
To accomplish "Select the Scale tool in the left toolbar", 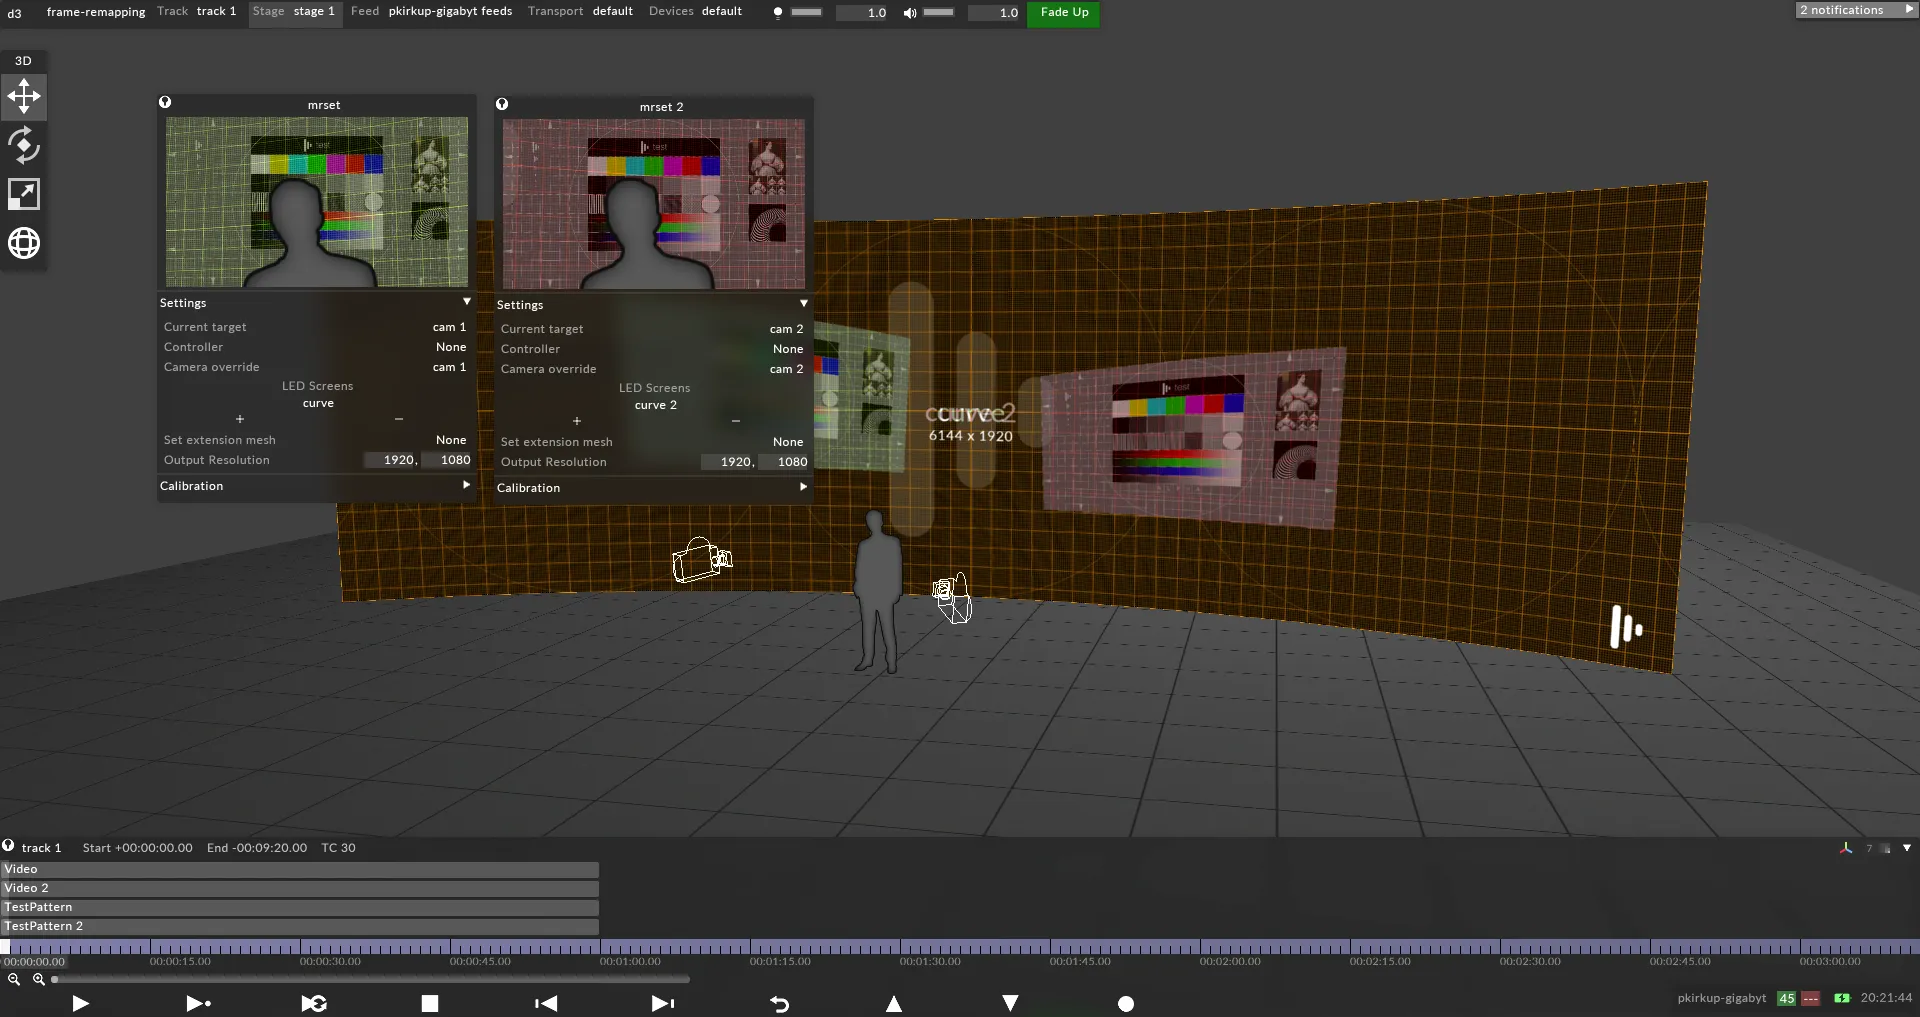I will coord(23,193).
